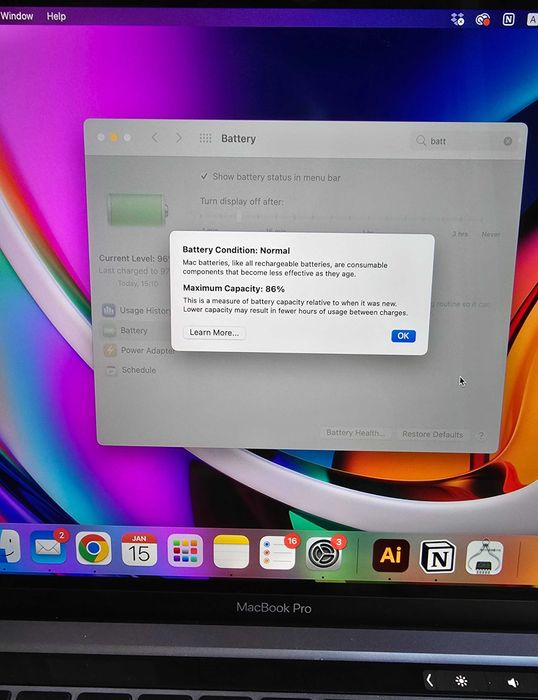Viewport: 538px width, 700px height.
Task: Go forward with the right arrow
Action: [179, 138]
